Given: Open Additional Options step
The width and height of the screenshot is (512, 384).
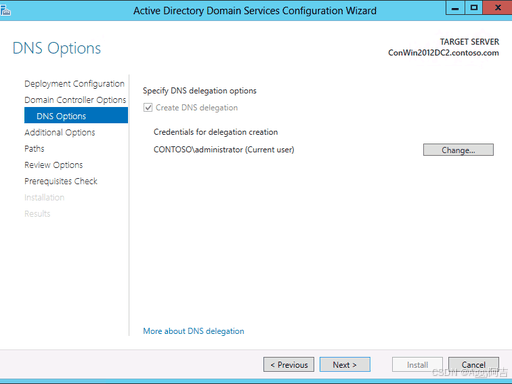Looking at the screenshot, I should pos(60,132).
